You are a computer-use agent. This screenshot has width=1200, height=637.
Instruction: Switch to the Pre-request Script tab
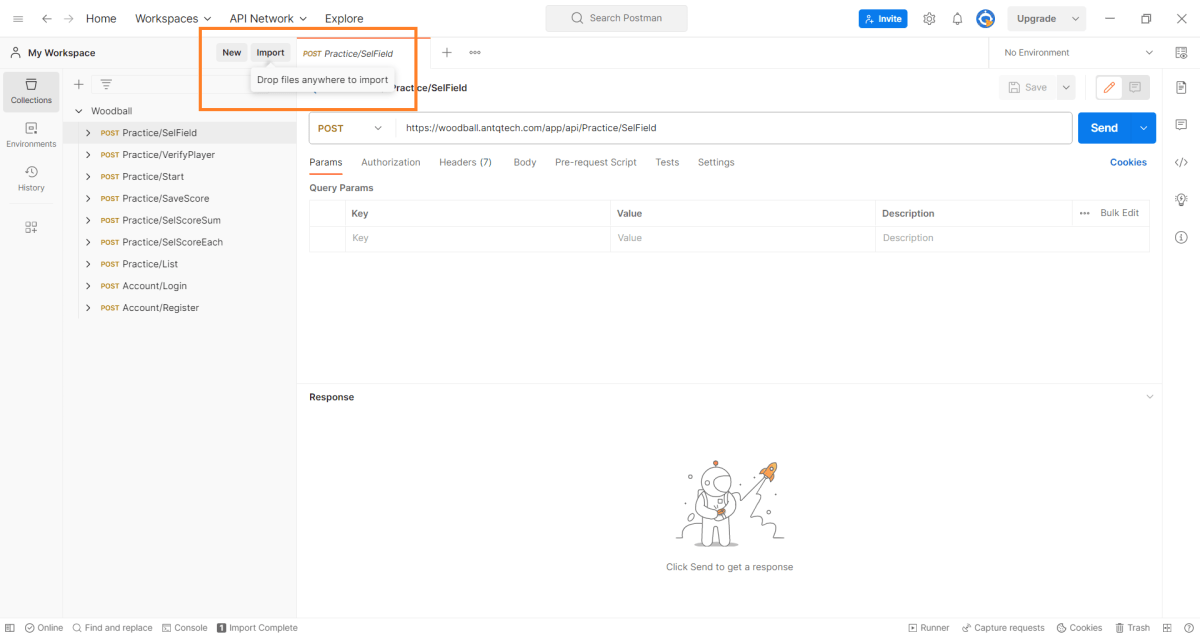(596, 162)
